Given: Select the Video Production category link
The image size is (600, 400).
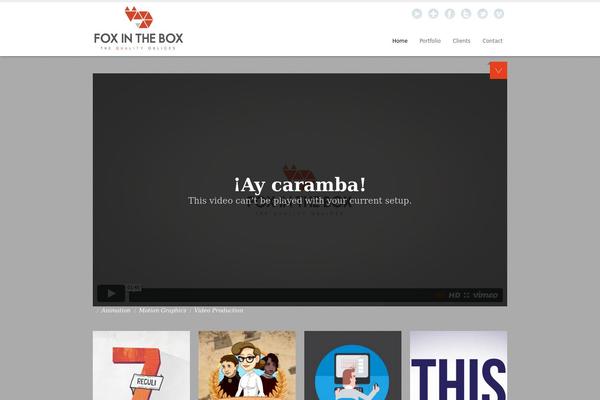Looking at the screenshot, I should click(218, 310).
